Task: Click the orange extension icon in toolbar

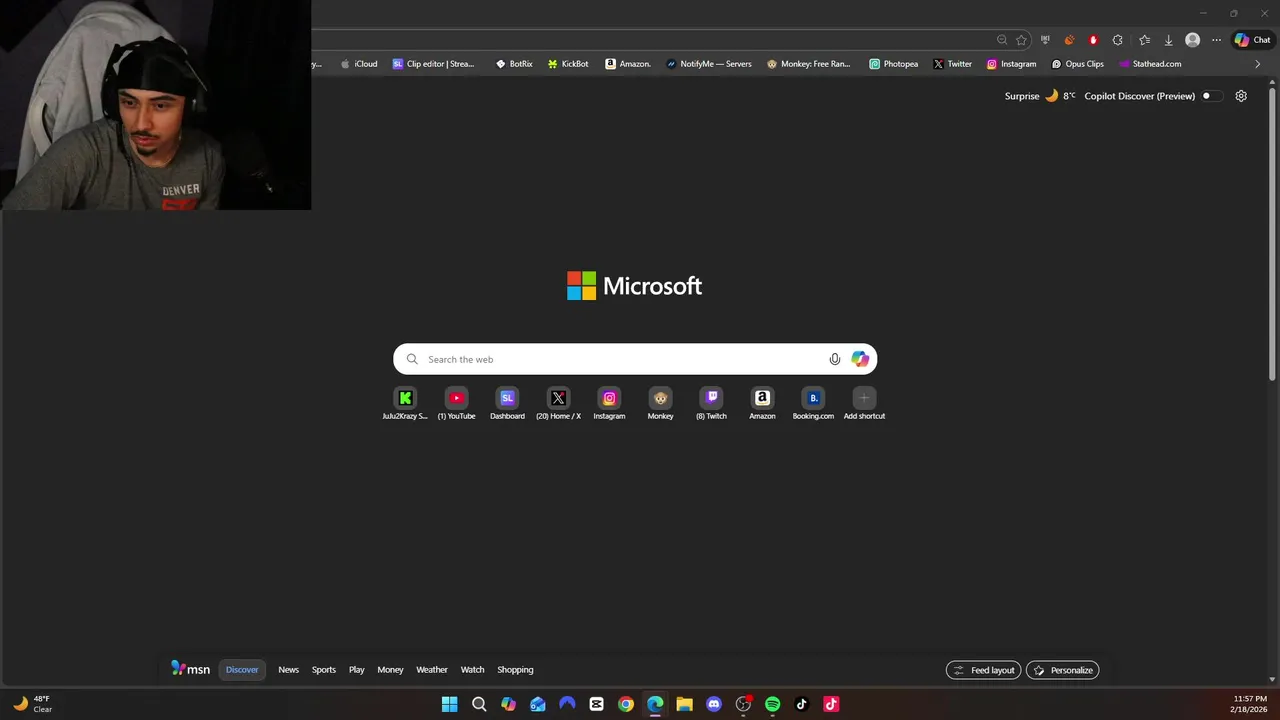Action: click(x=1069, y=40)
